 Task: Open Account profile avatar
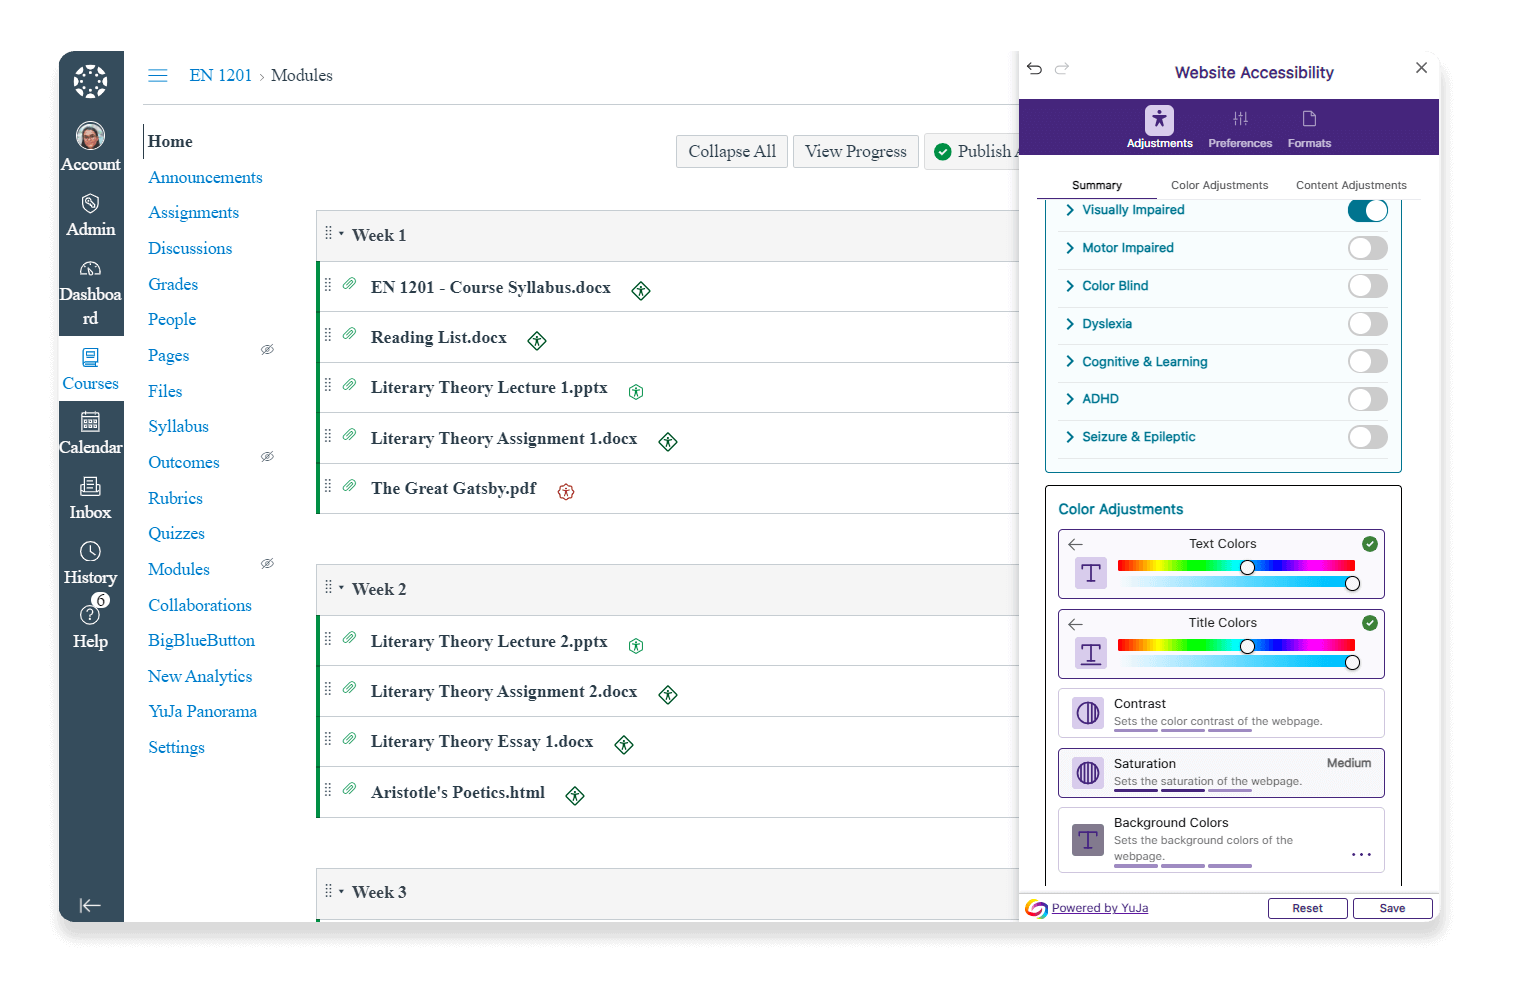tap(90, 136)
